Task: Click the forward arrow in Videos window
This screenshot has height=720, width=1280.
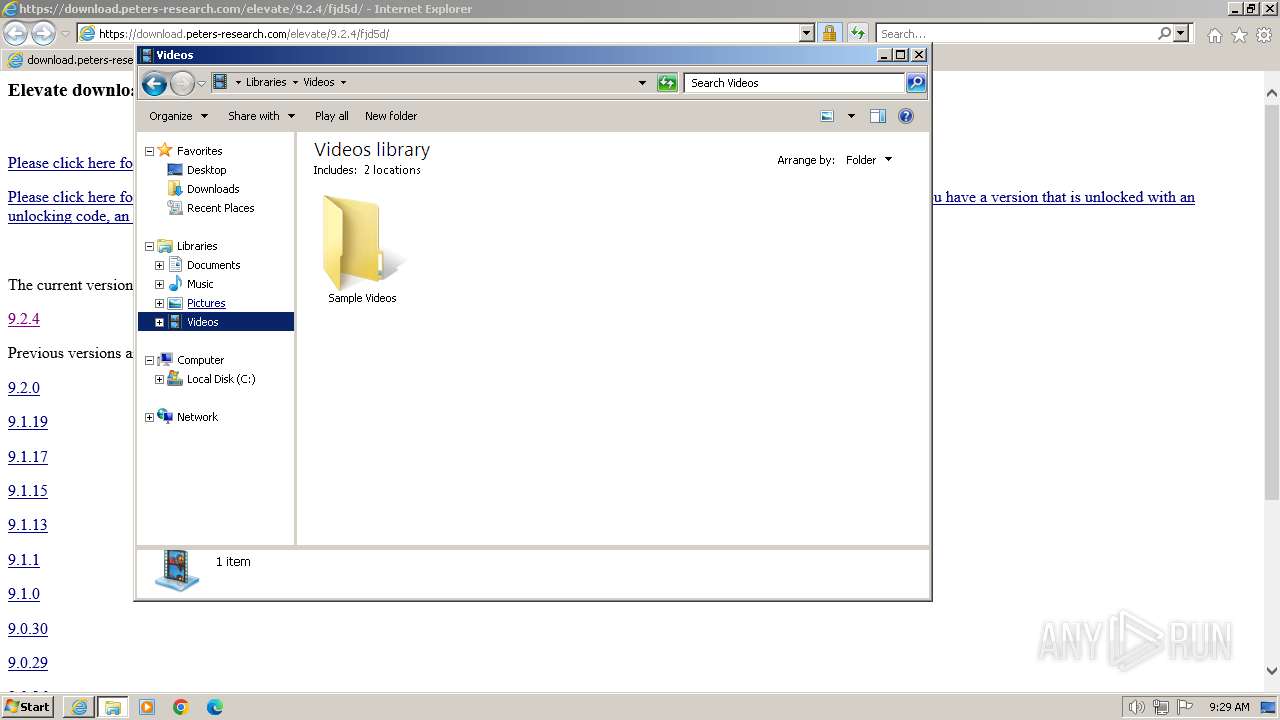Action: tap(182, 83)
